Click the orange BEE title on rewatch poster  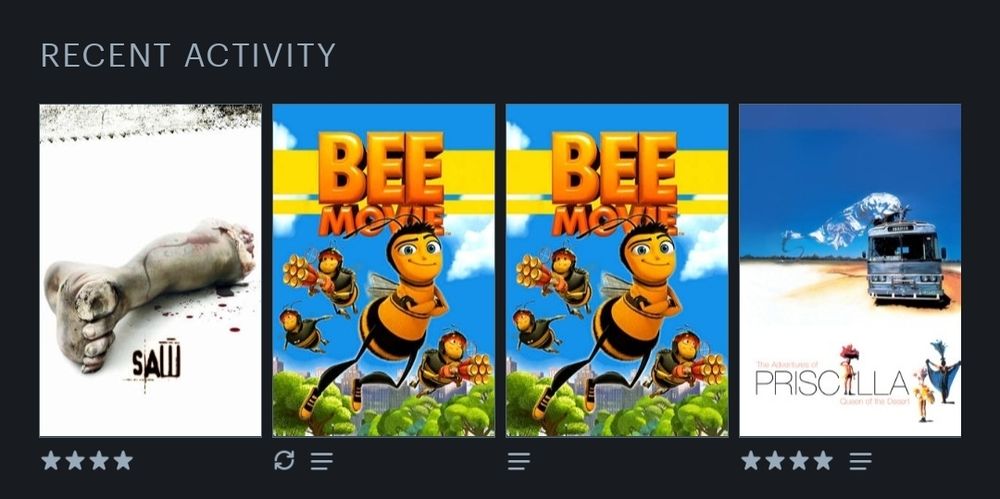tap(381, 168)
